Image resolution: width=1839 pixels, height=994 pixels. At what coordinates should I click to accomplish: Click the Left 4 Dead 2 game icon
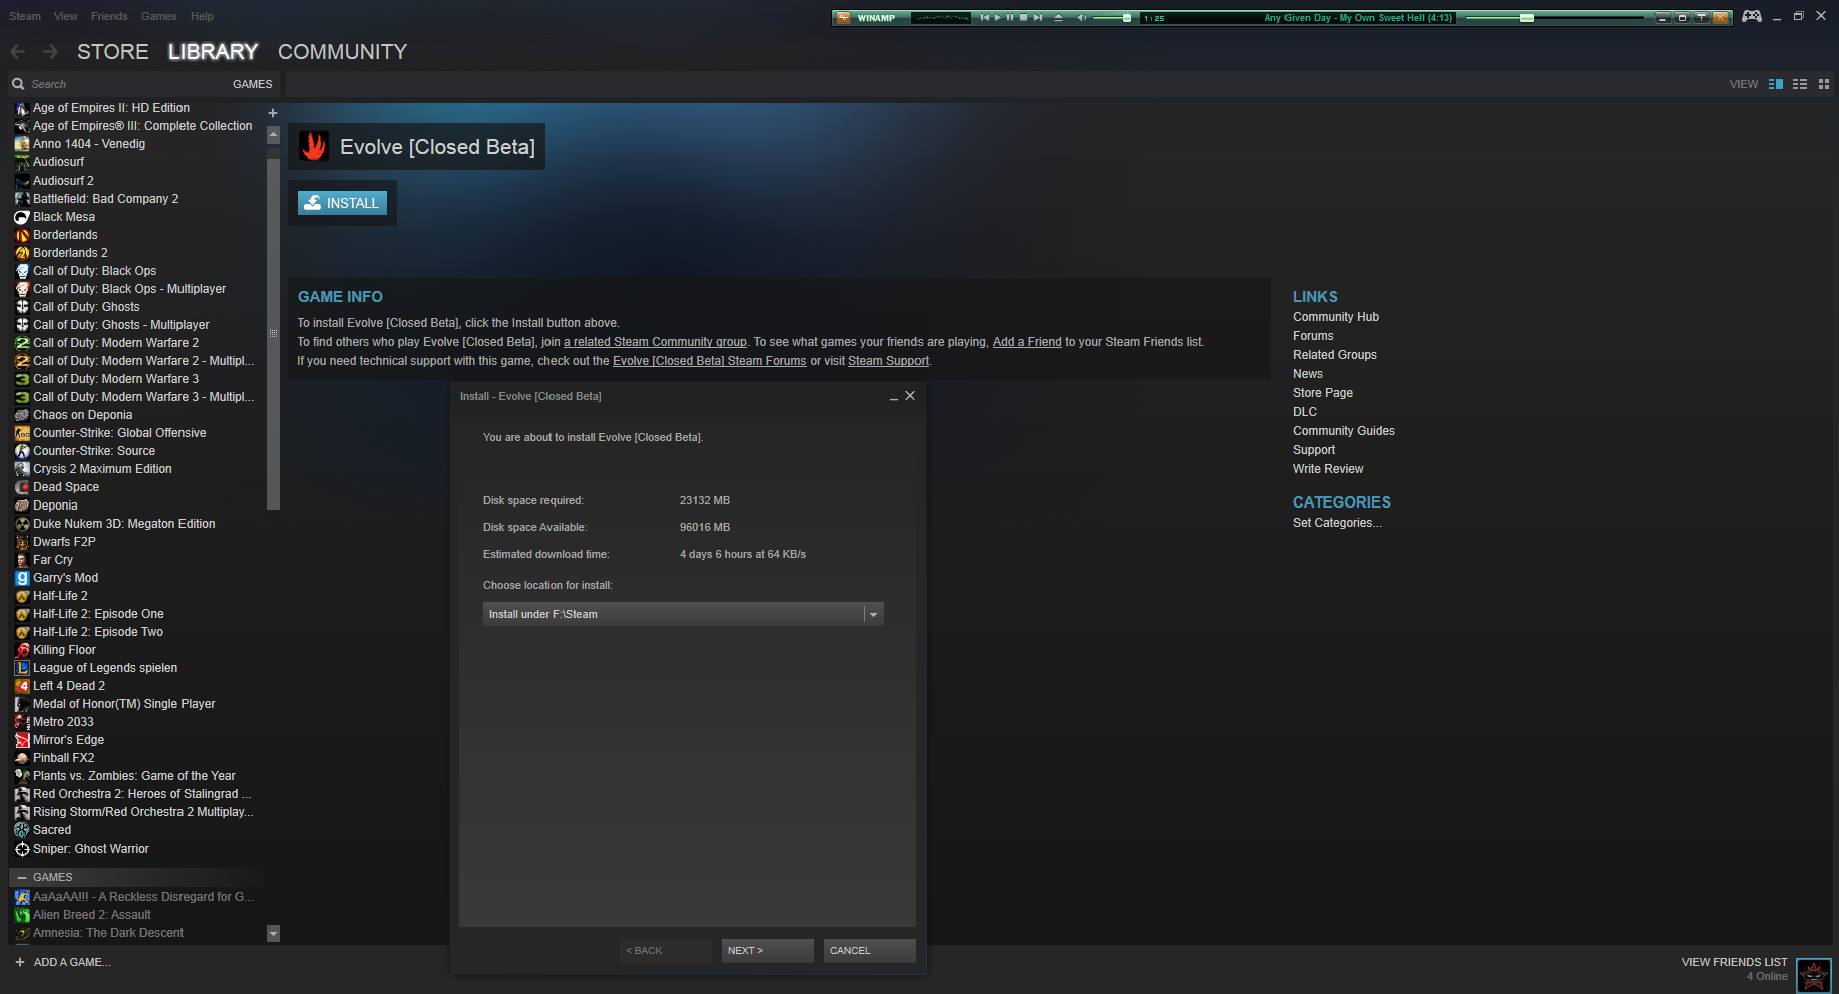click(22, 686)
